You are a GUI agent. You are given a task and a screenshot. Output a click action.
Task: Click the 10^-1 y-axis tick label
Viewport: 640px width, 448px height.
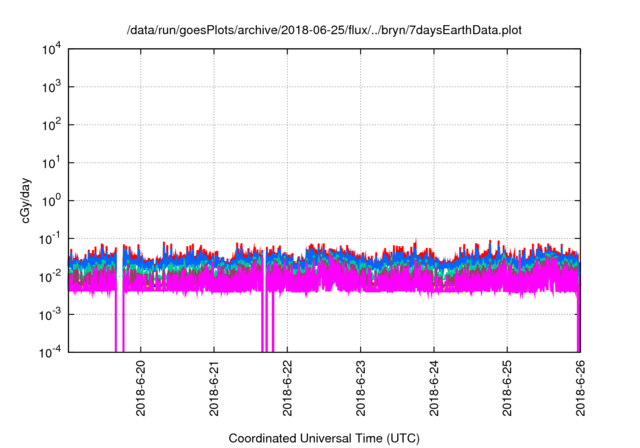click(50, 239)
